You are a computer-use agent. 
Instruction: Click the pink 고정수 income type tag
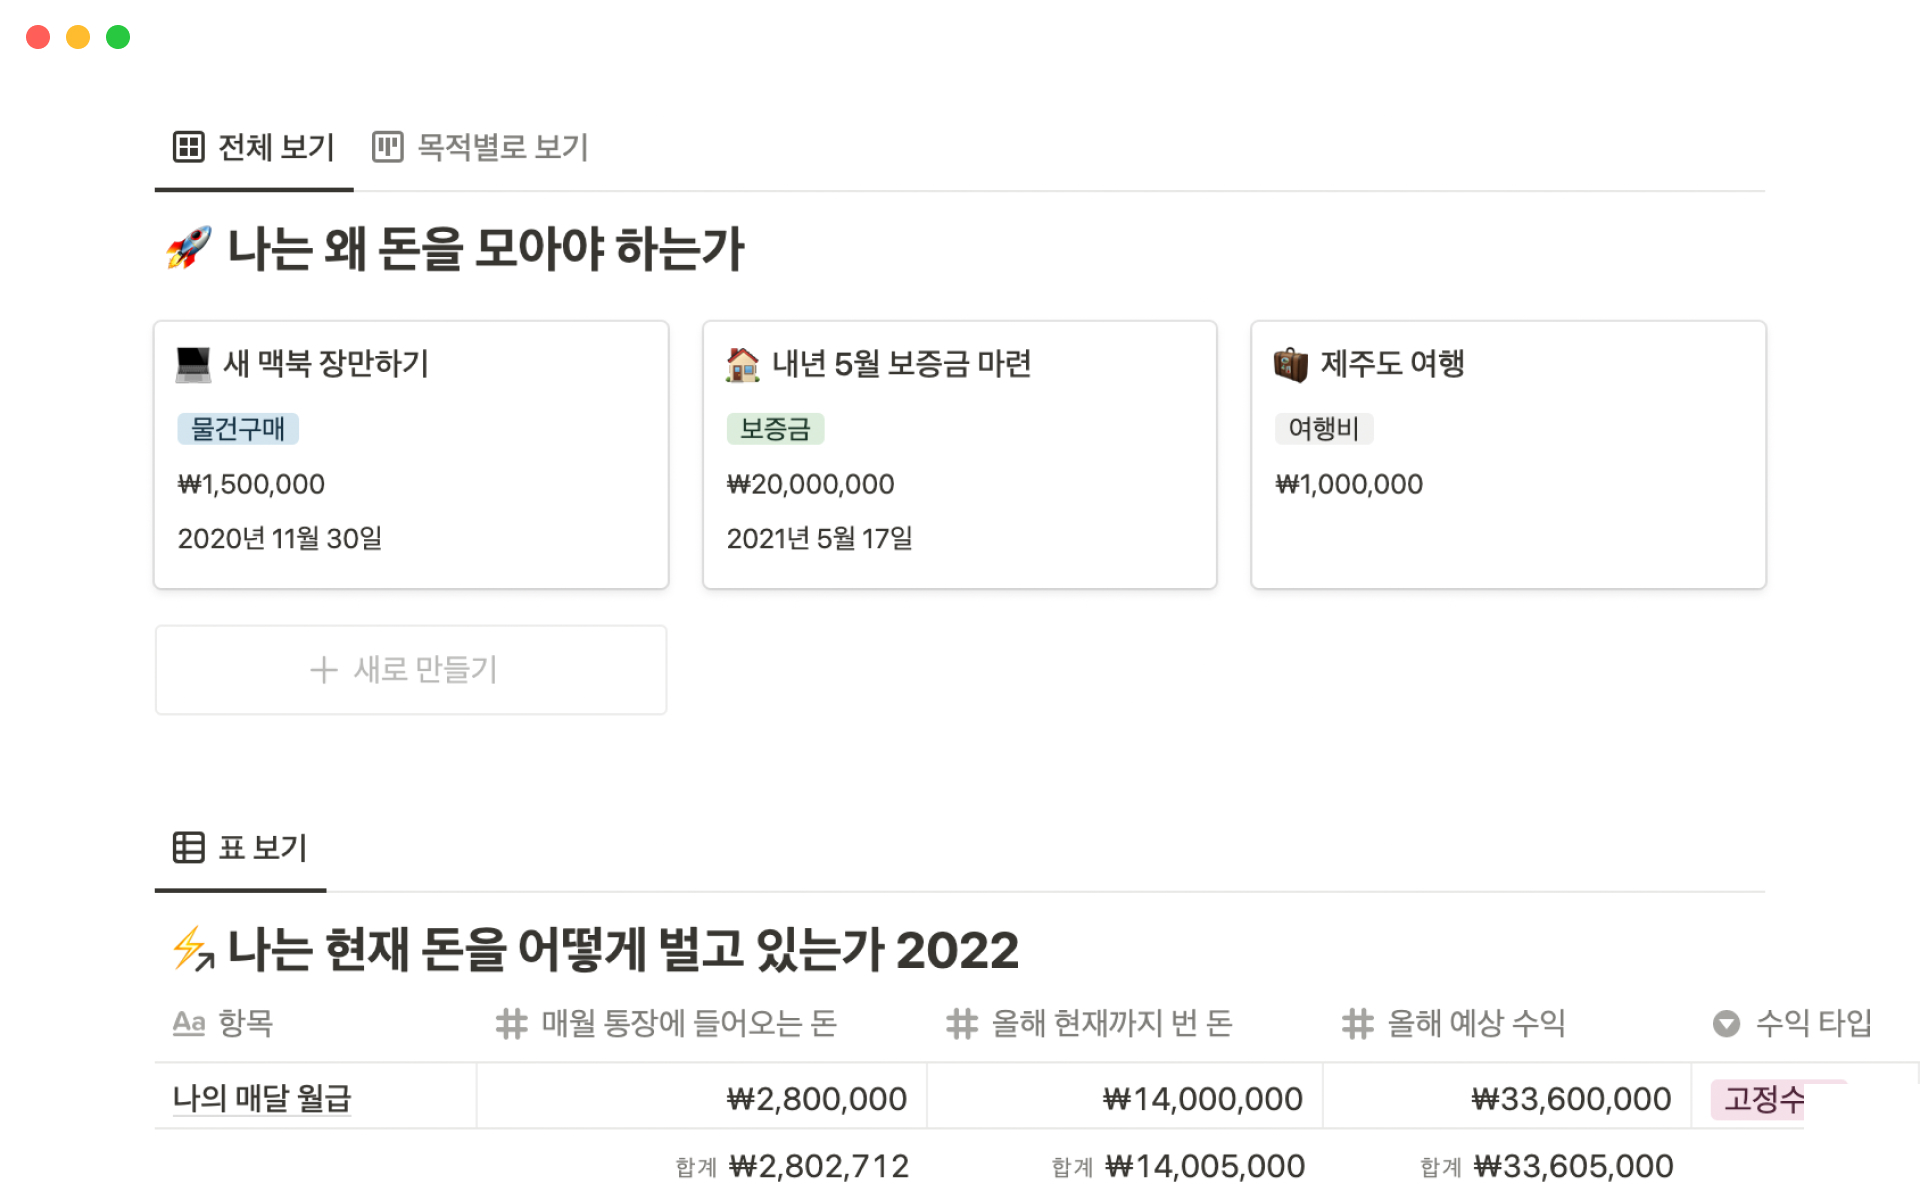tap(1762, 1099)
